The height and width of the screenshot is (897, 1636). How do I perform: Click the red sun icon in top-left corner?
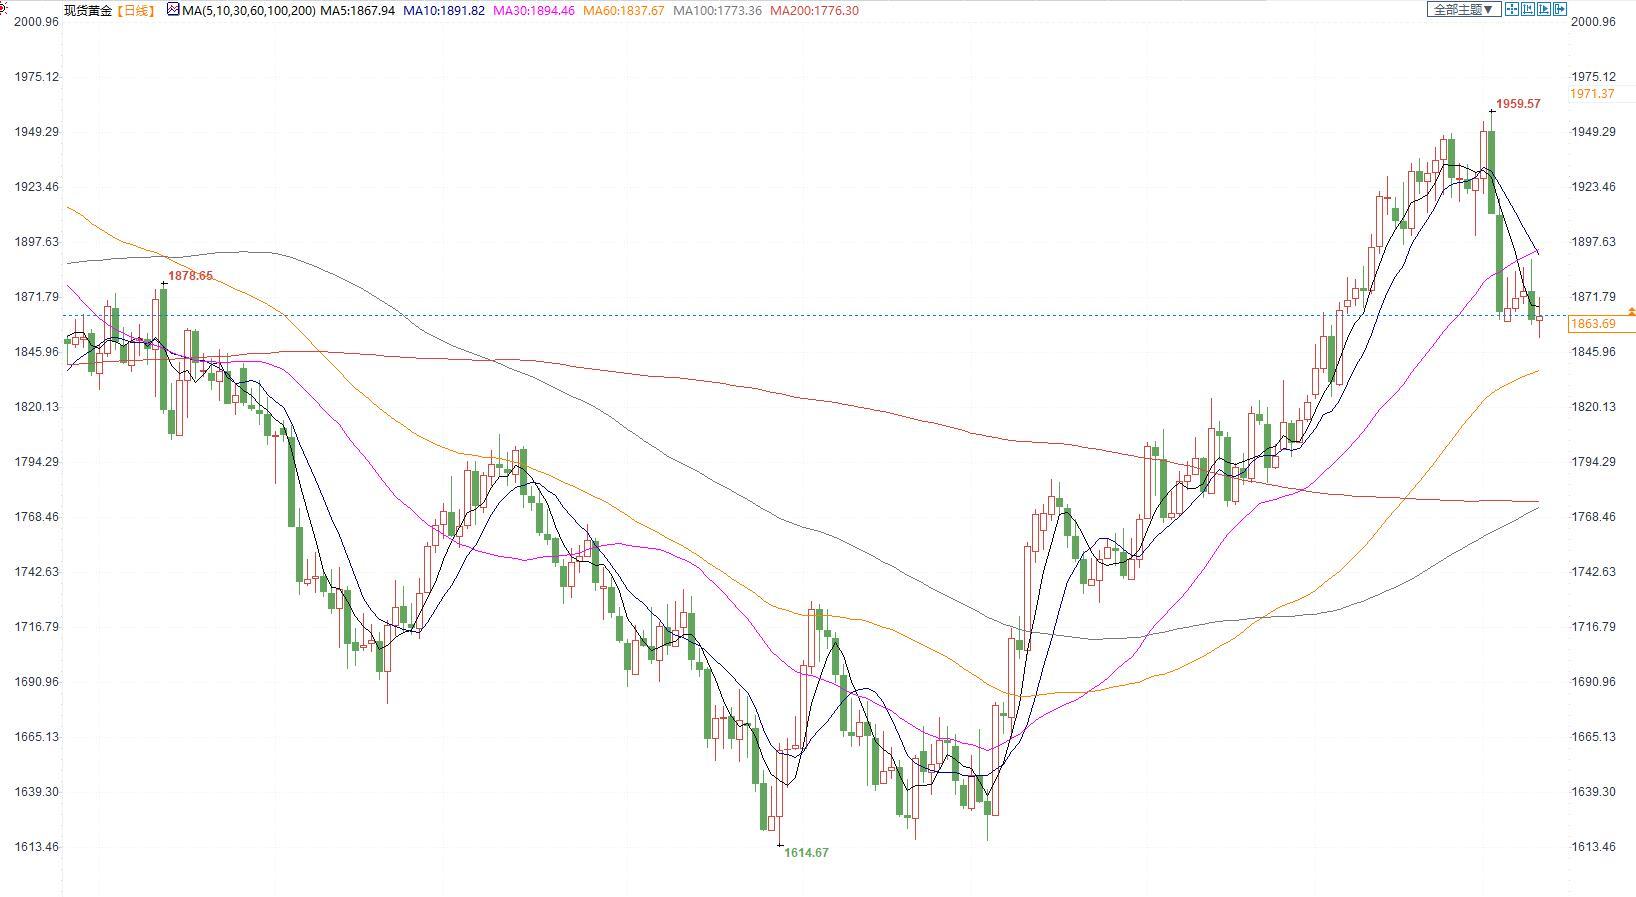coord(4,8)
